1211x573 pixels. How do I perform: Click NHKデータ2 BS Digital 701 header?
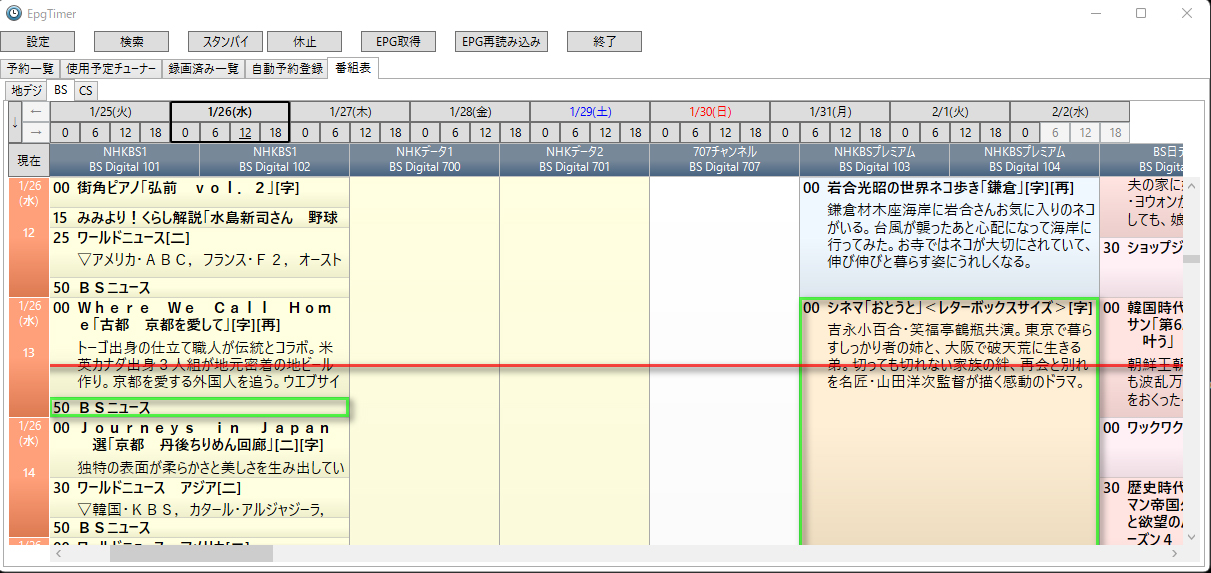pyautogui.click(x=575, y=160)
